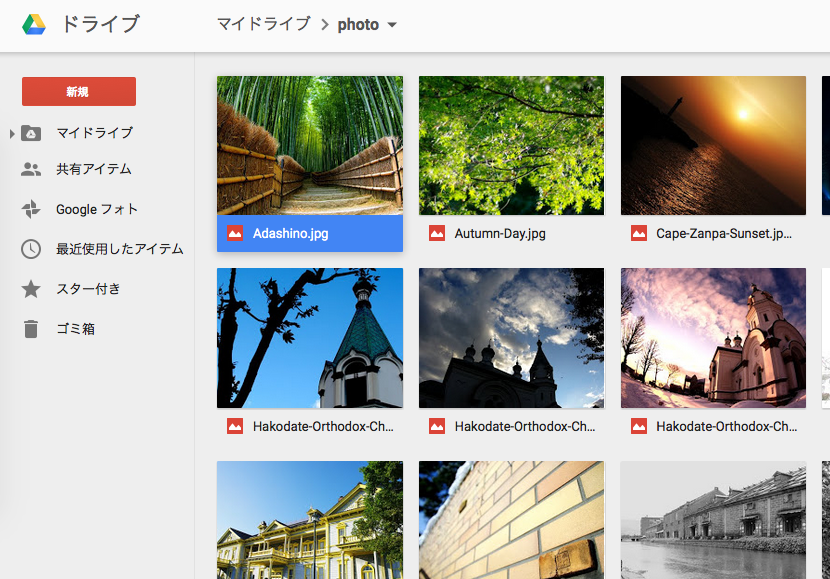Click the image file icon beside Autumn-Day.jpg
Image resolution: width=830 pixels, height=579 pixels.
coord(437,233)
